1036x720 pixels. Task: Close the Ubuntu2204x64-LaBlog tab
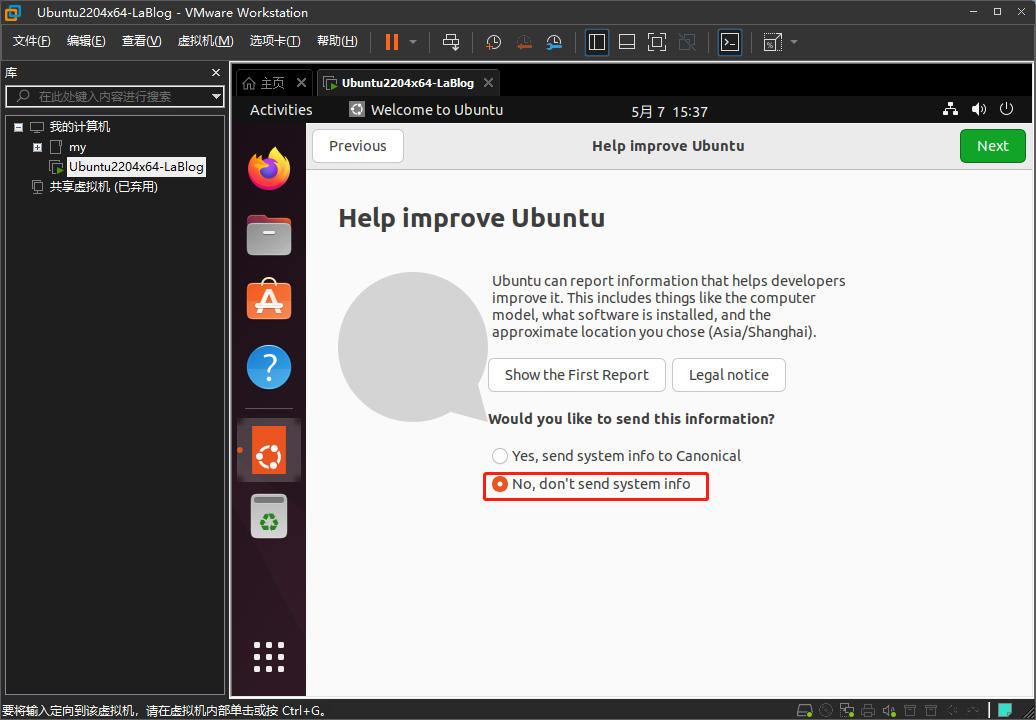pos(488,83)
